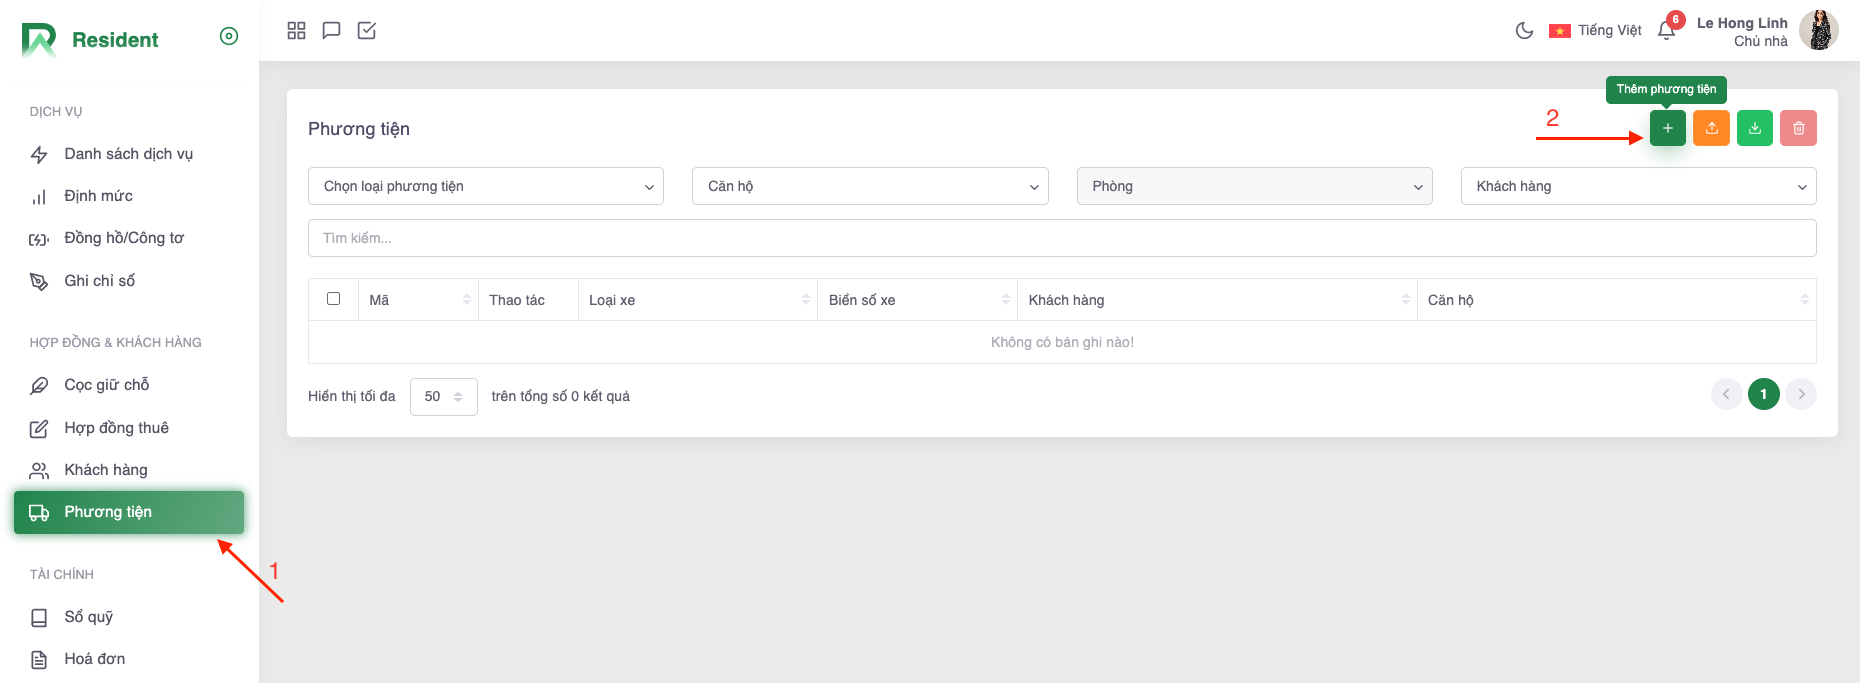Image resolution: width=1860 pixels, height=683 pixels.
Task: Change the page size 50 stepper
Action: click(x=443, y=397)
